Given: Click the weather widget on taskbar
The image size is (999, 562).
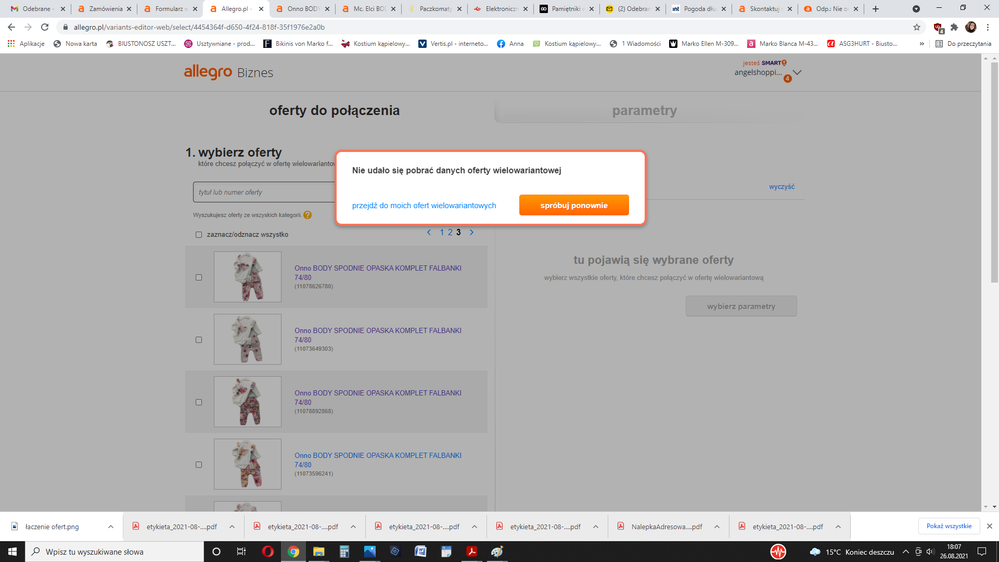Looking at the screenshot, I should point(852,552).
